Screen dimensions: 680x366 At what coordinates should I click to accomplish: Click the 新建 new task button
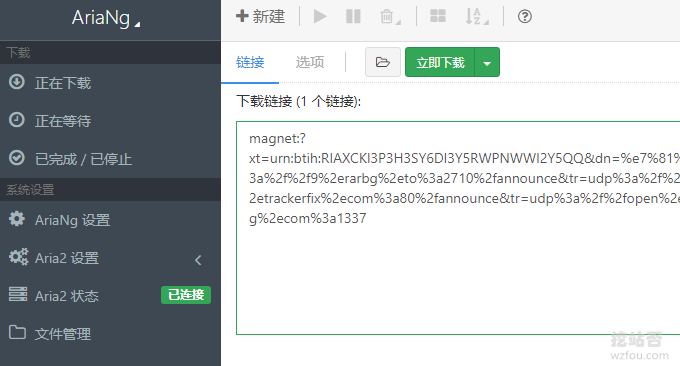260,17
